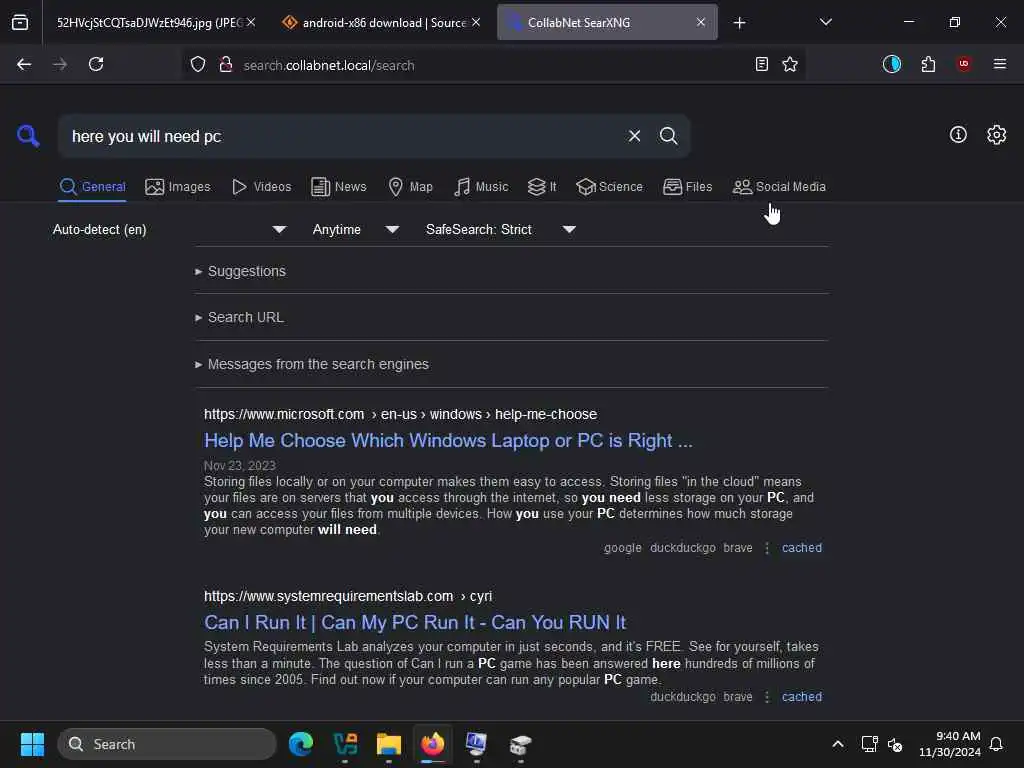The width and height of the screenshot is (1024, 768).
Task: Submit search with the magnifier button
Action: pyautogui.click(x=668, y=136)
